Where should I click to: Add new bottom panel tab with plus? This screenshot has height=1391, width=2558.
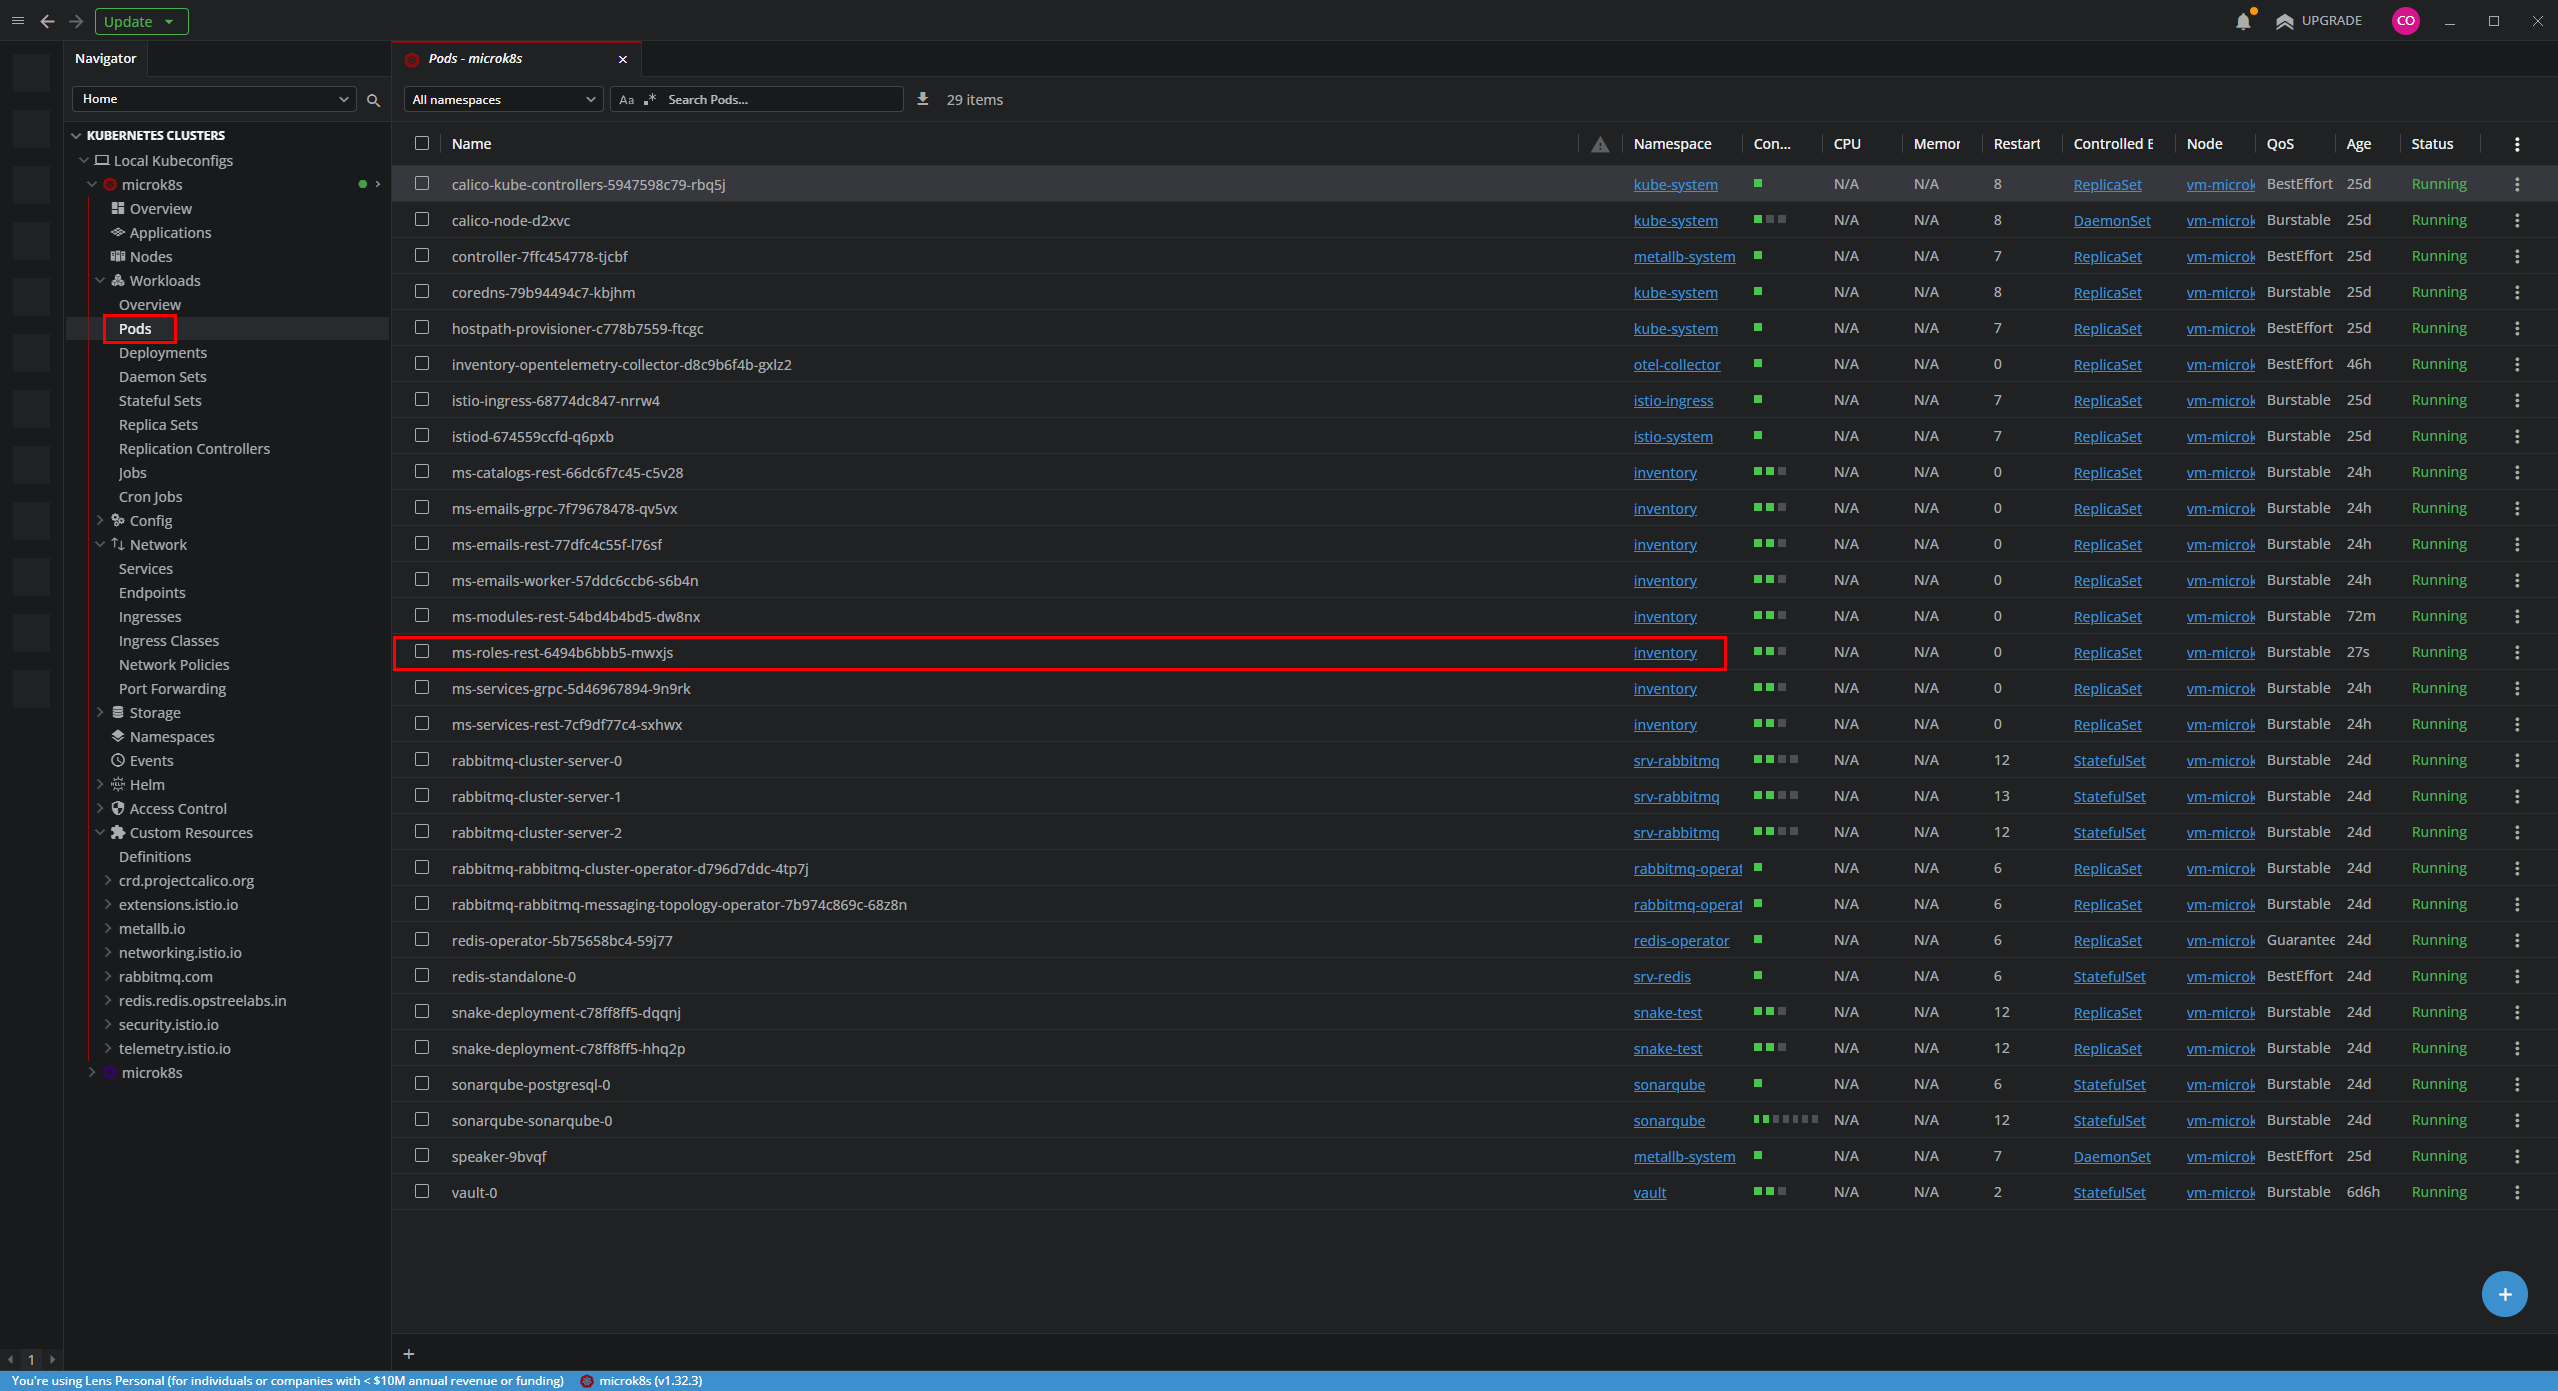point(409,1354)
